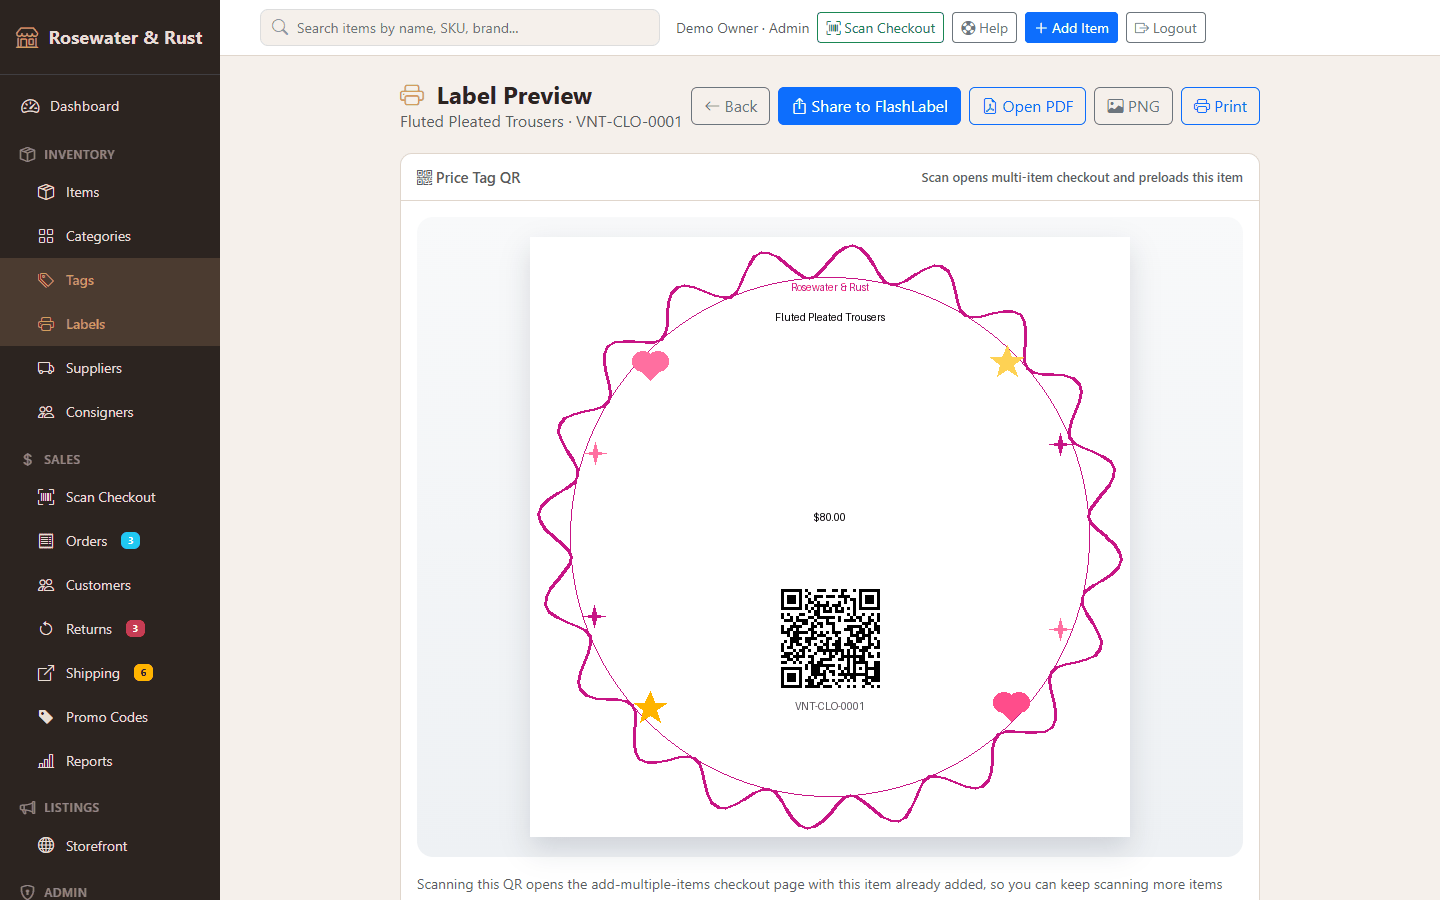This screenshot has height=900, width=1440.
Task: Click the Suppliers truck icon
Action: point(46,368)
